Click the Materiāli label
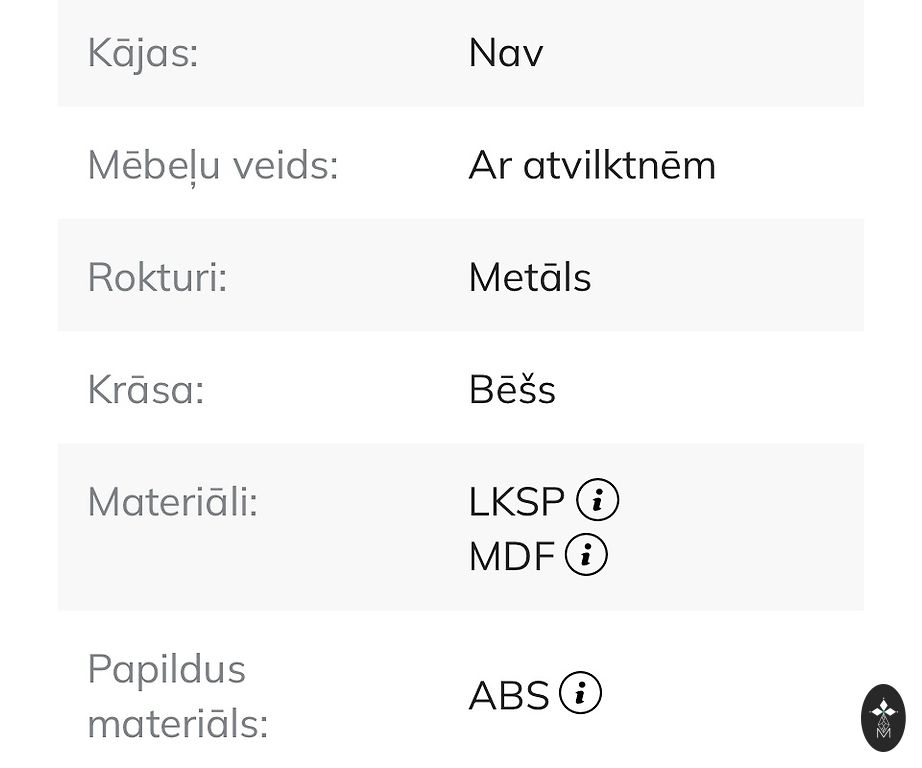This screenshot has width=922, height=768. pyautogui.click(x=172, y=501)
